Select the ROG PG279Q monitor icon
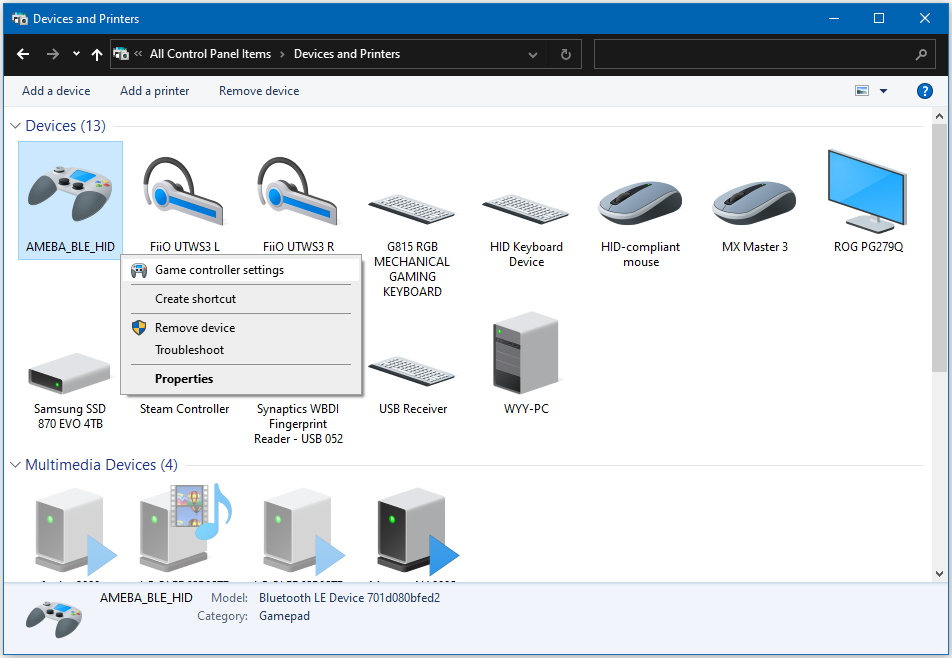The image size is (952, 658). coord(868,192)
